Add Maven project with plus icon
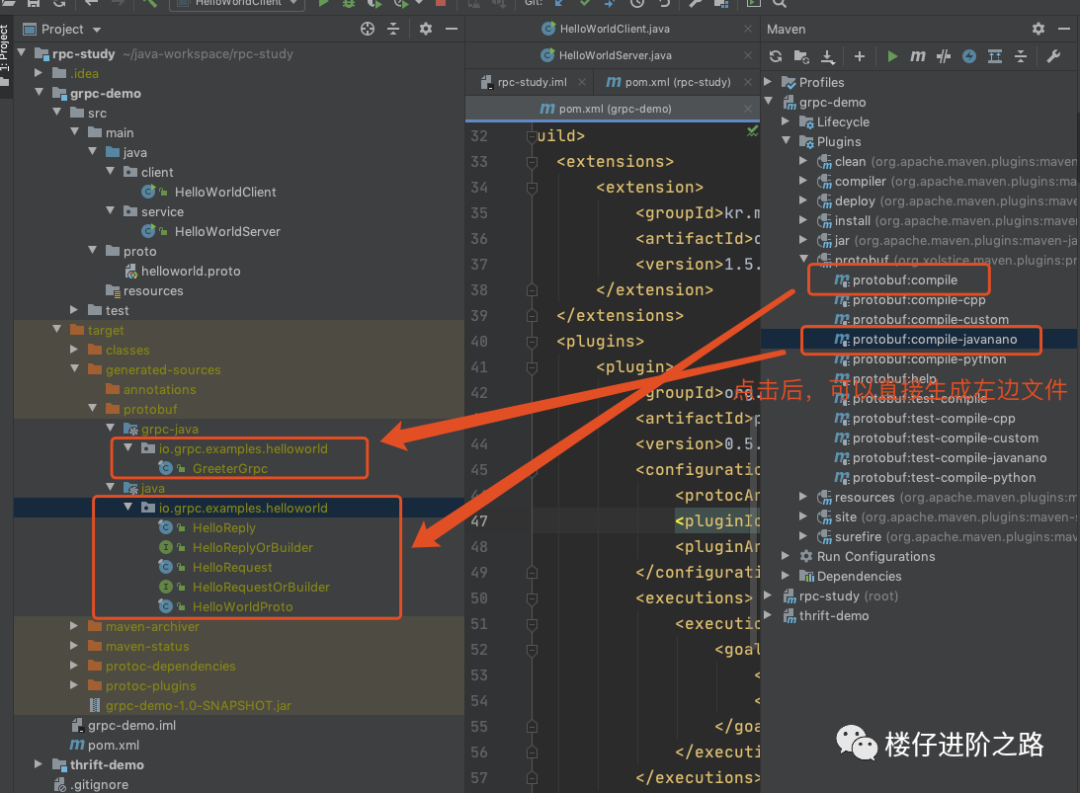This screenshot has width=1080, height=793. click(860, 56)
